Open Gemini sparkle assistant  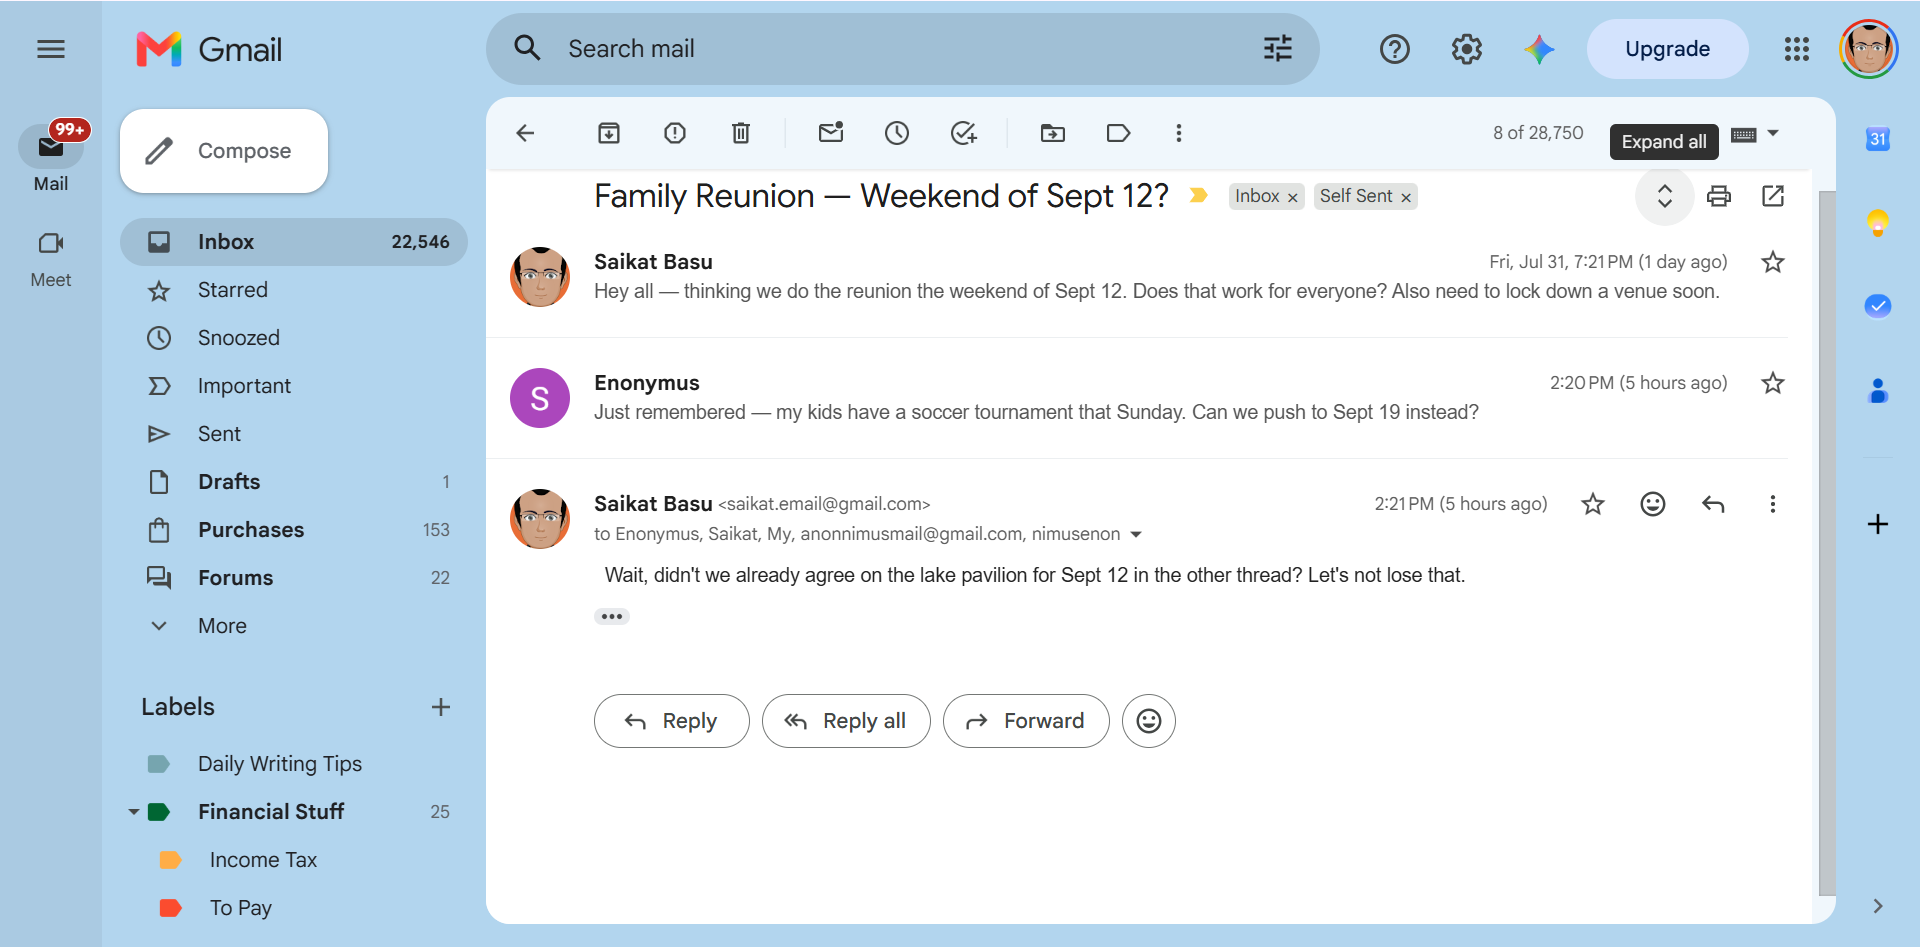pos(1539,49)
